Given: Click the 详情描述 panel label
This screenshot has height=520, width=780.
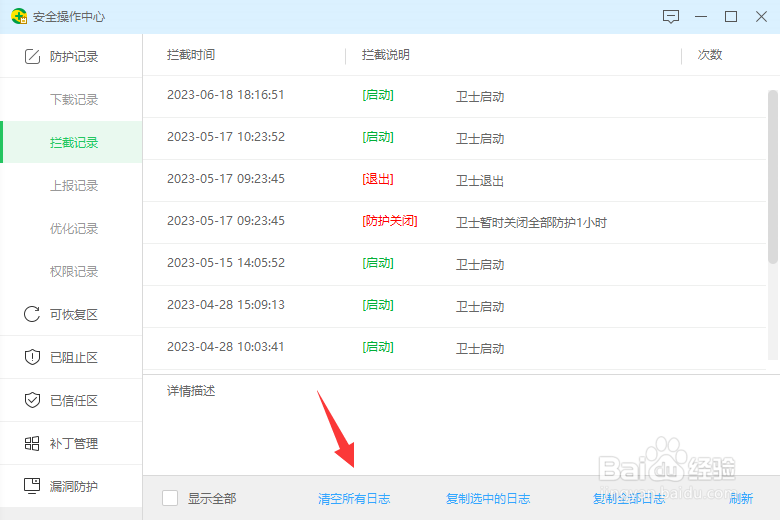Looking at the screenshot, I should pyautogui.click(x=191, y=391).
